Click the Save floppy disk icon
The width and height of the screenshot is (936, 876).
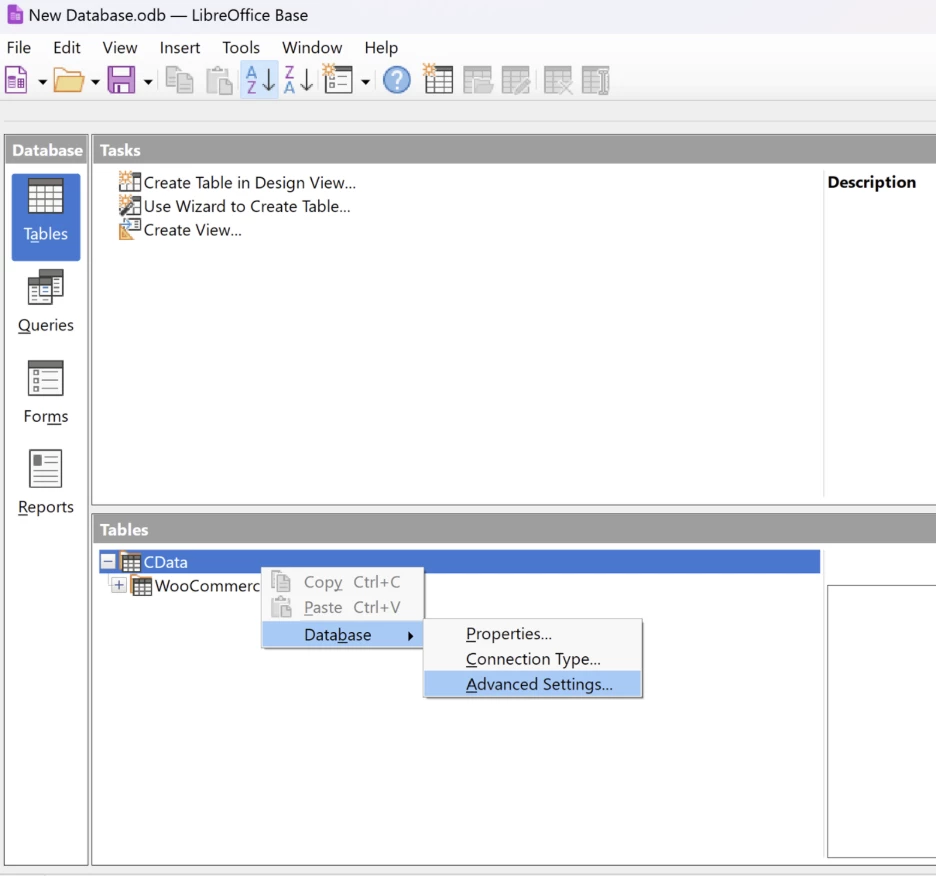(121, 80)
